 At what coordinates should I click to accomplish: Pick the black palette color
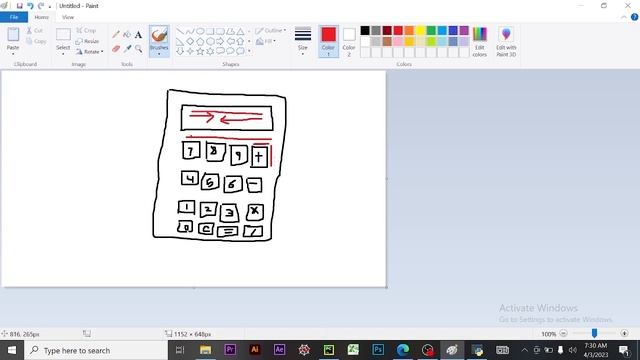click(x=365, y=30)
